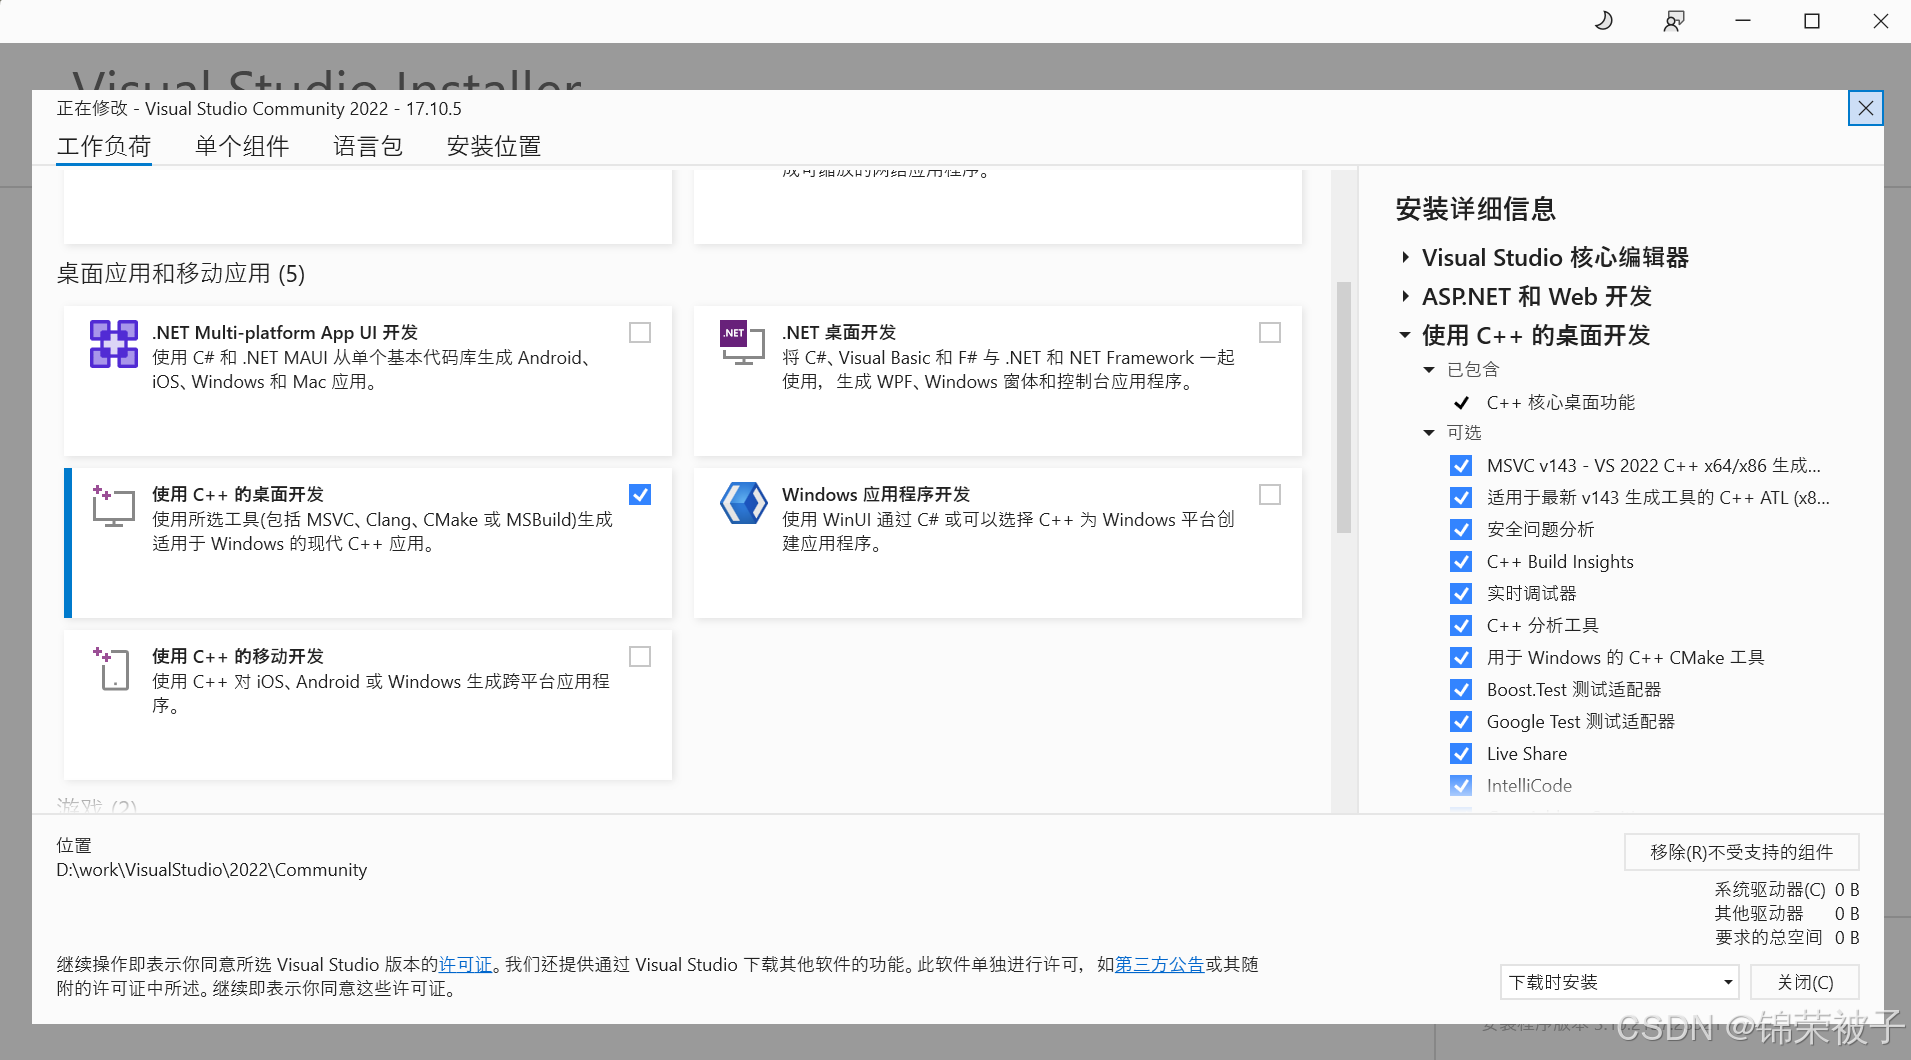
Task: Close the Visual Studio Installer window
Action: pos(1880,20)
